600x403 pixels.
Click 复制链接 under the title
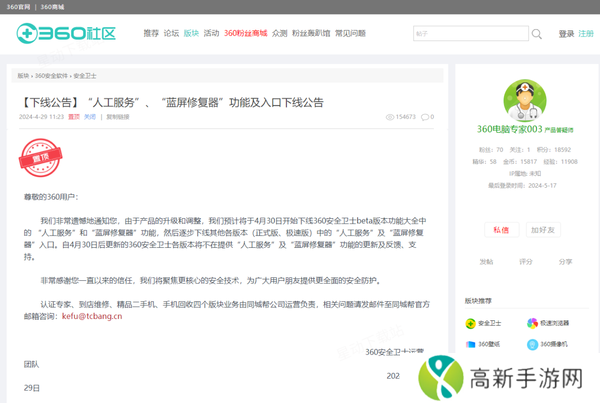(117, 117)
